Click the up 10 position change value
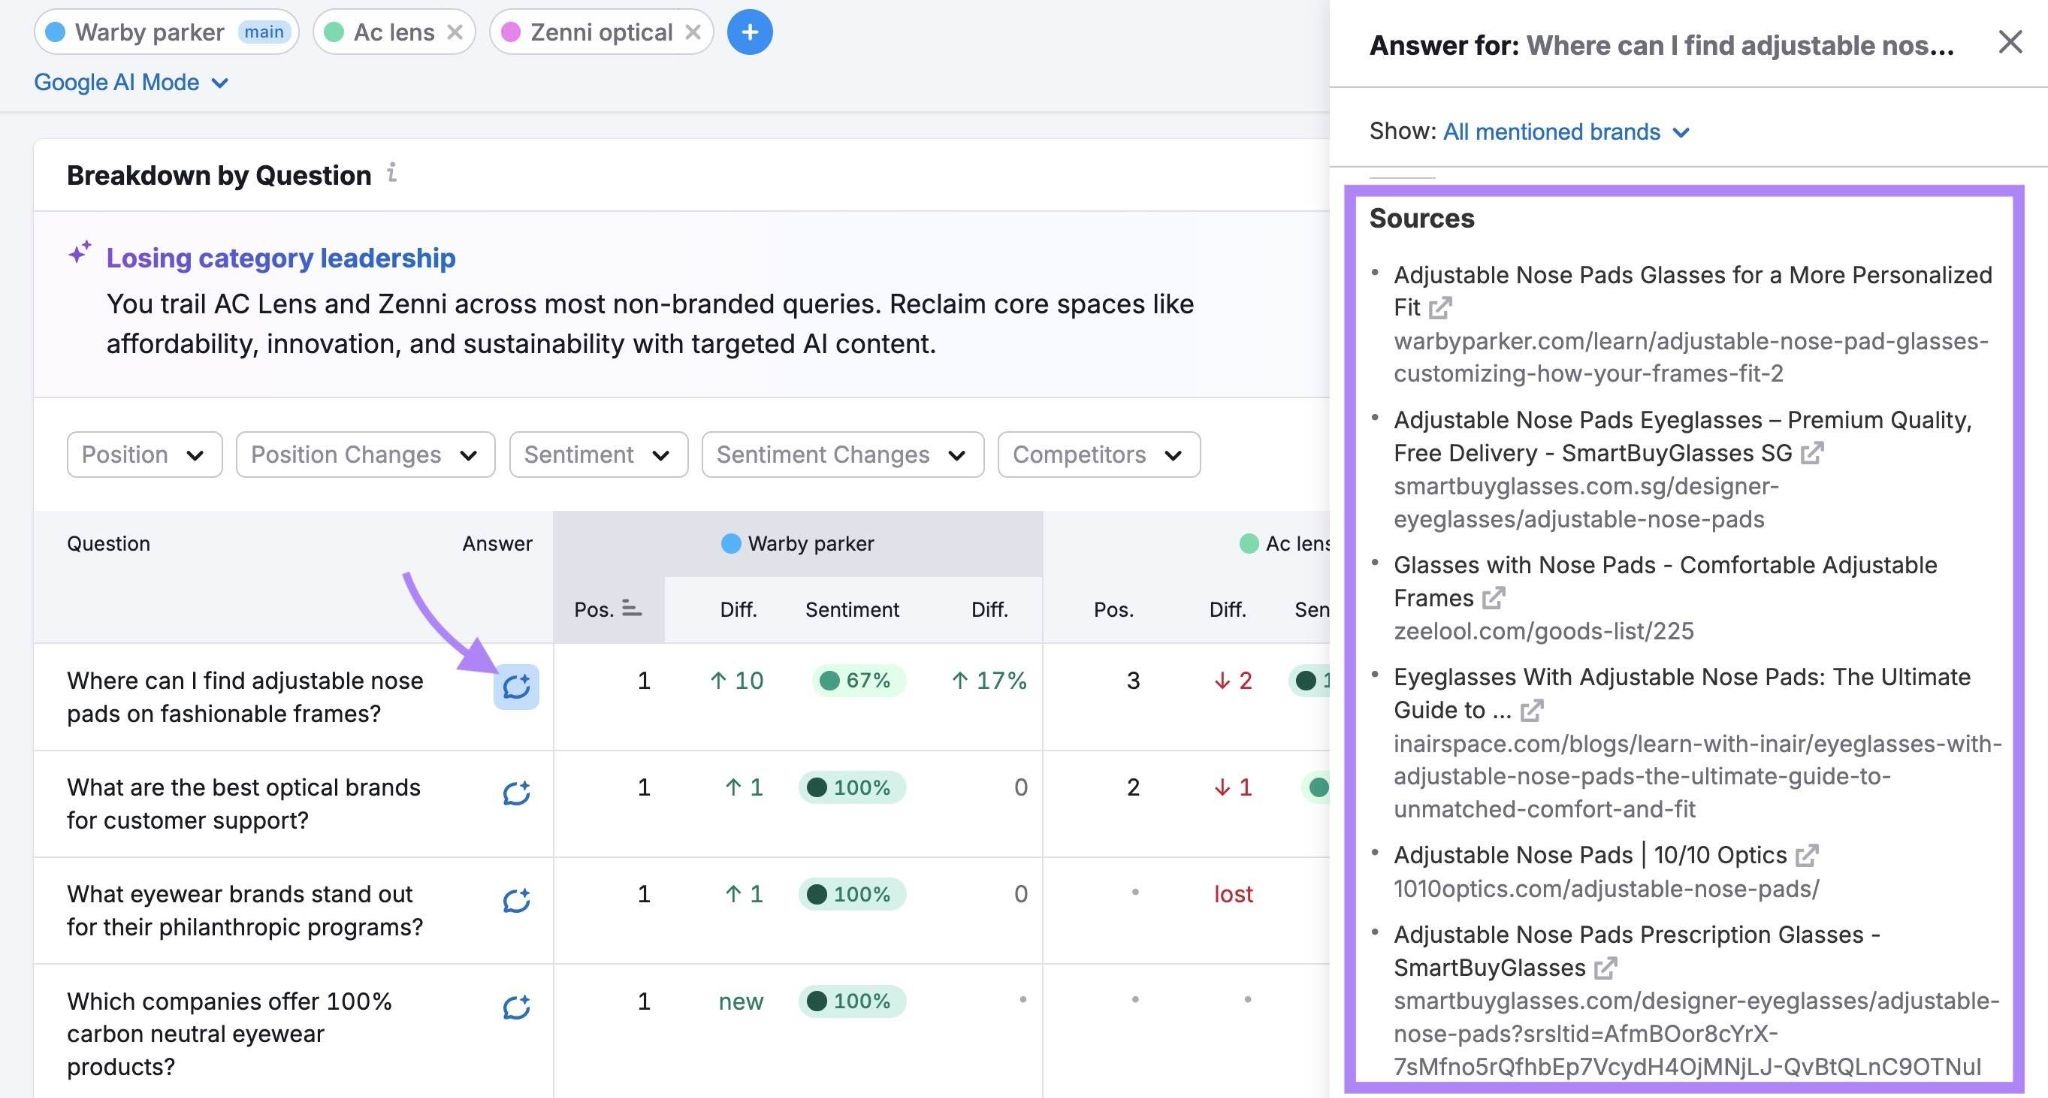The width and height of the screenshot is (2048, 1098). click(736, 681)
